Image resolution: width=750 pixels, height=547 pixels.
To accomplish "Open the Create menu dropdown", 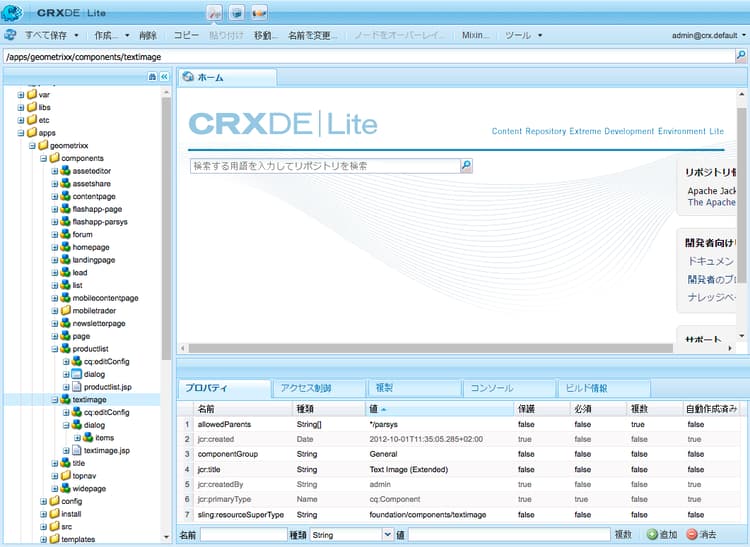I will click(x=111, y=35).
